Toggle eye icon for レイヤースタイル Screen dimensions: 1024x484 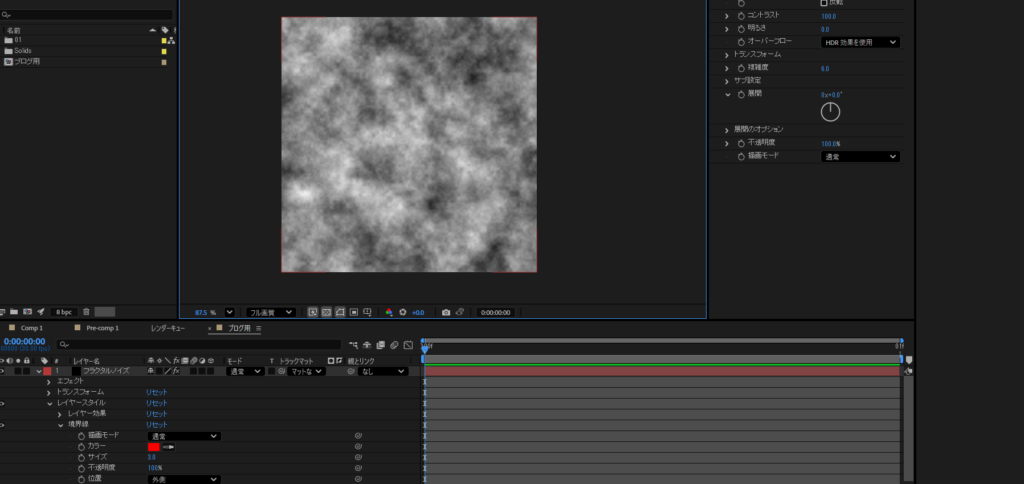click(x=4, y=403)
